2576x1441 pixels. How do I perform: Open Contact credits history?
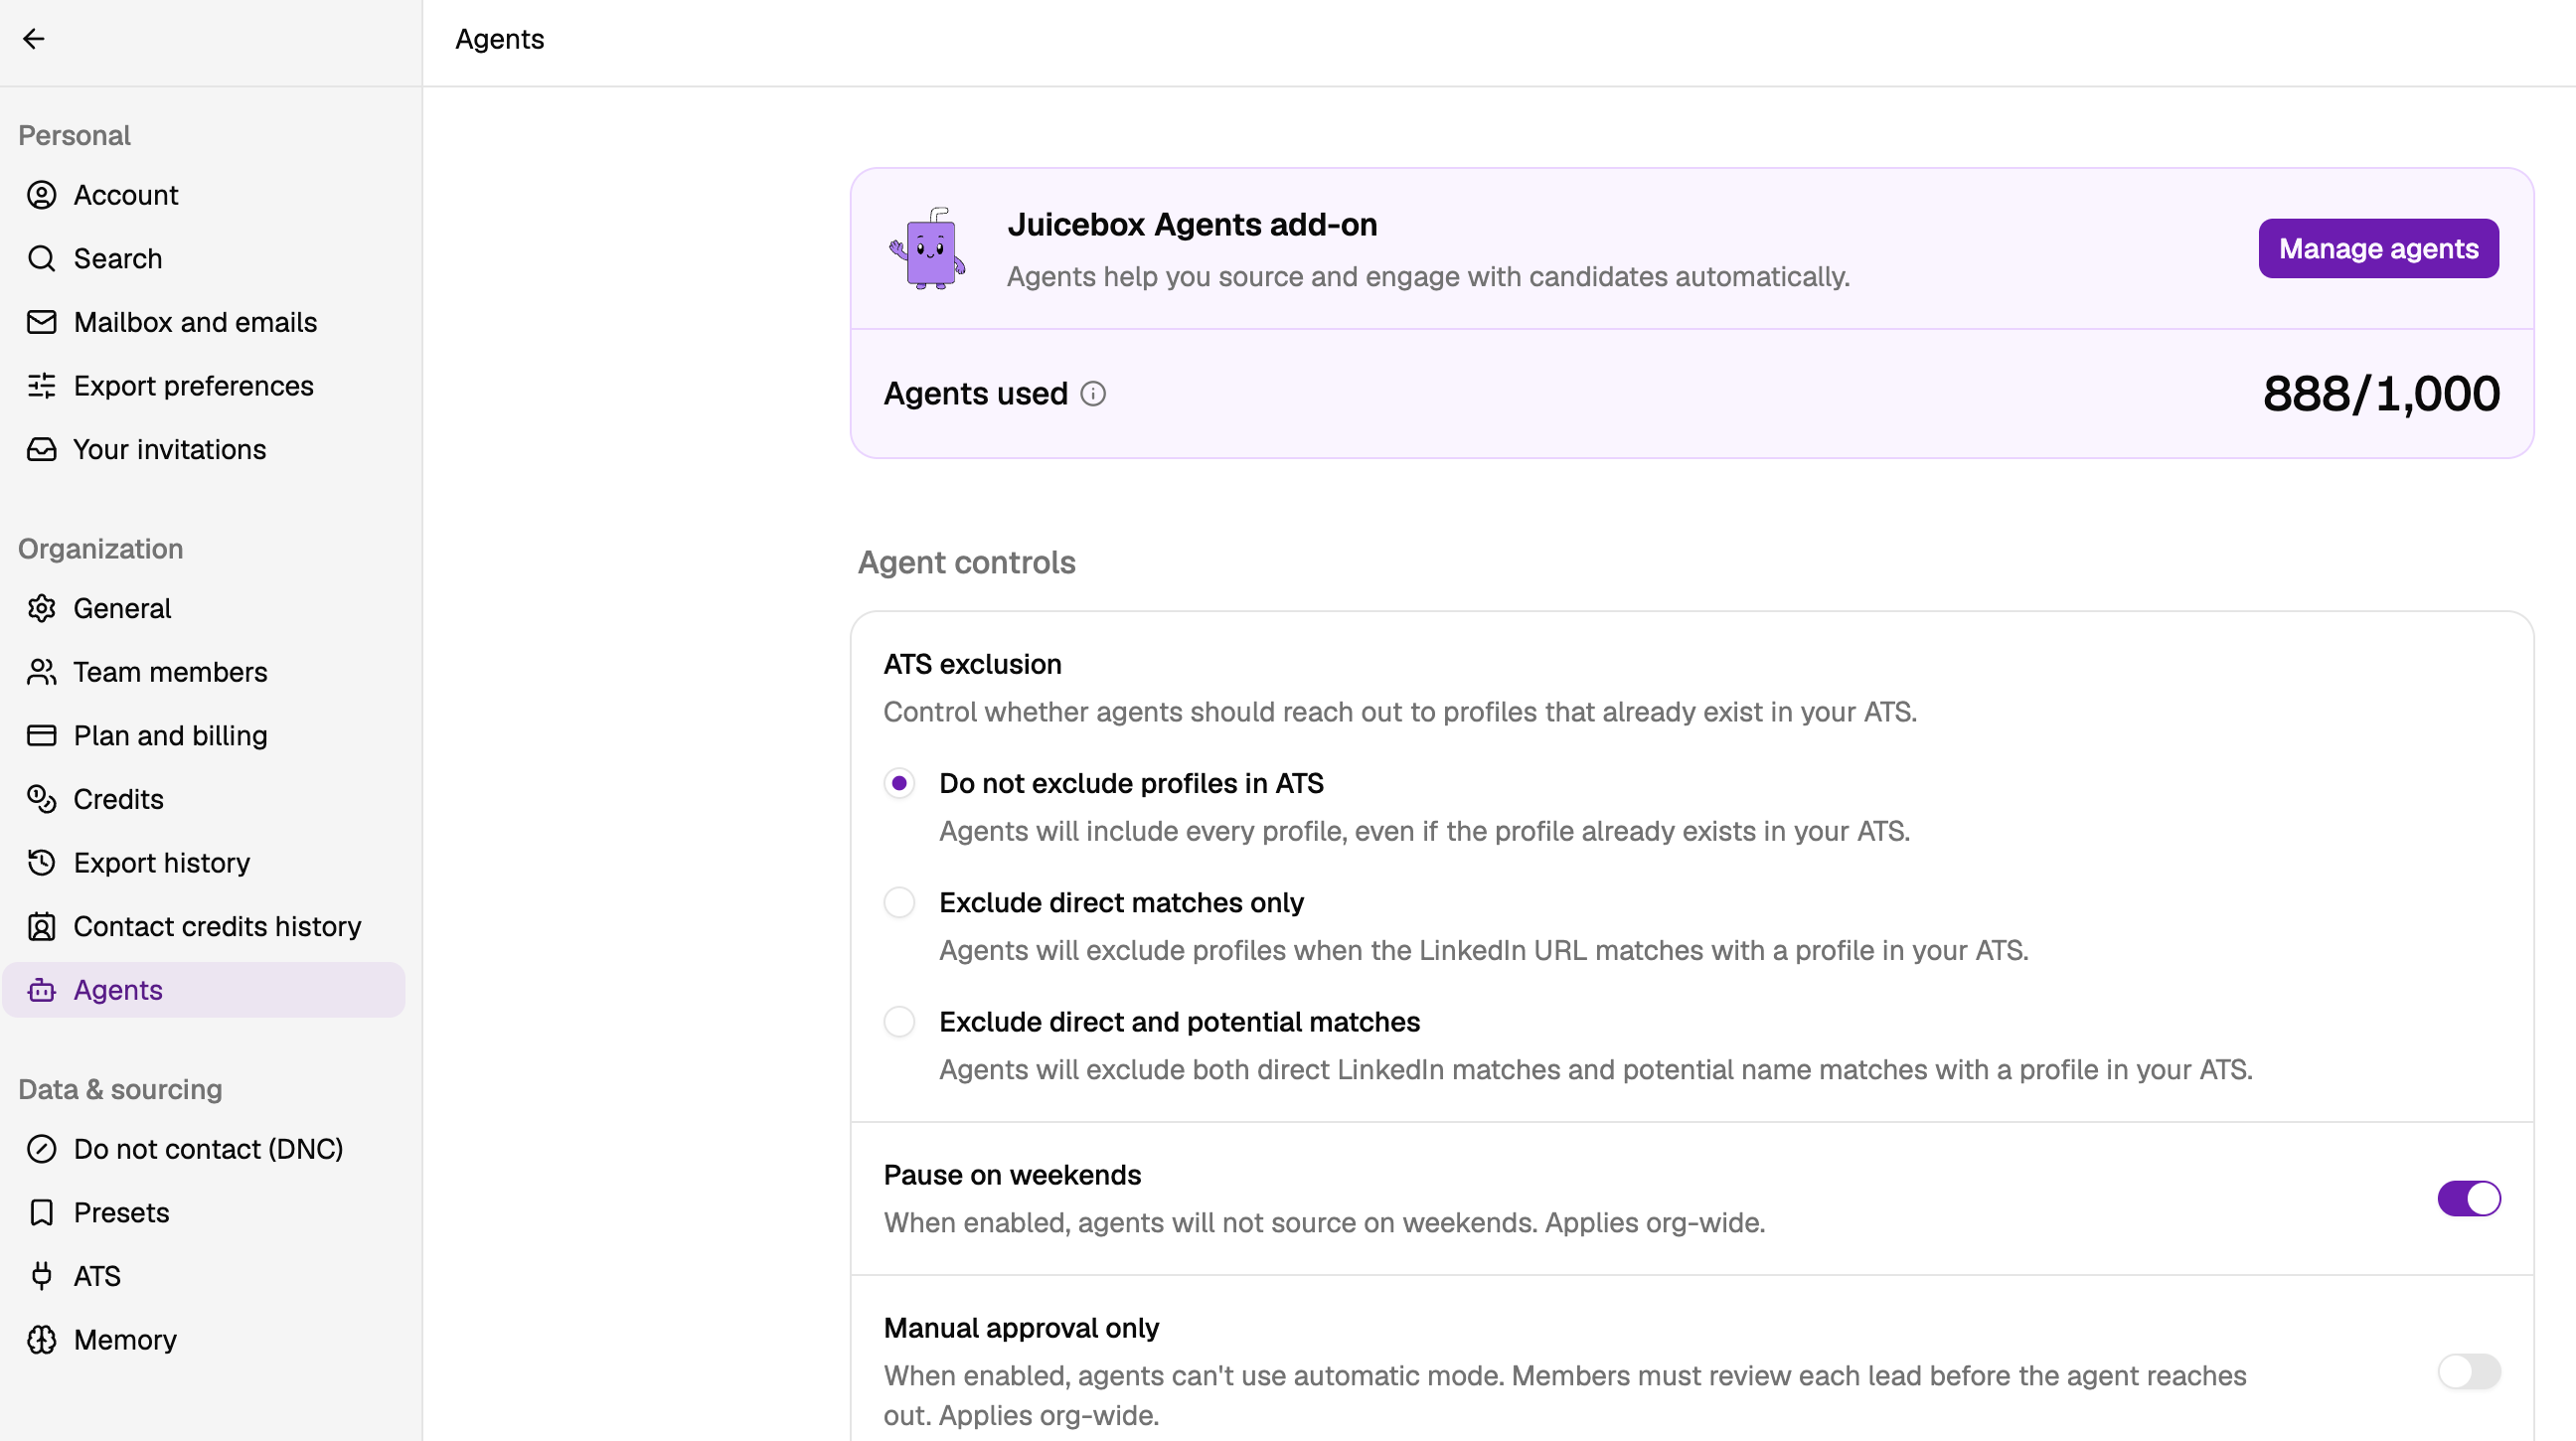pyautogui.click(x=204, y=927)
